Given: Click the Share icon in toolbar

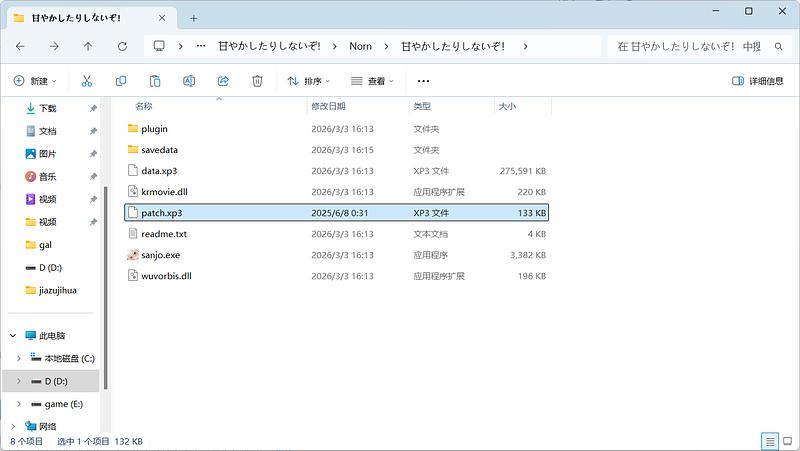Looking at the screenshot, I should click(x=223, y=81).
